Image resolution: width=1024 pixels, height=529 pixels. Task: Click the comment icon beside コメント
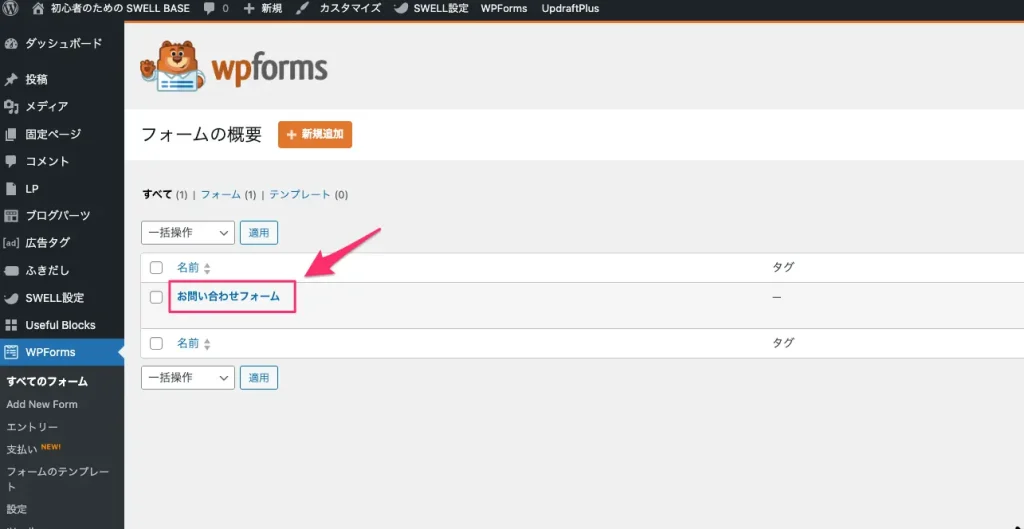tap(10, 161)
